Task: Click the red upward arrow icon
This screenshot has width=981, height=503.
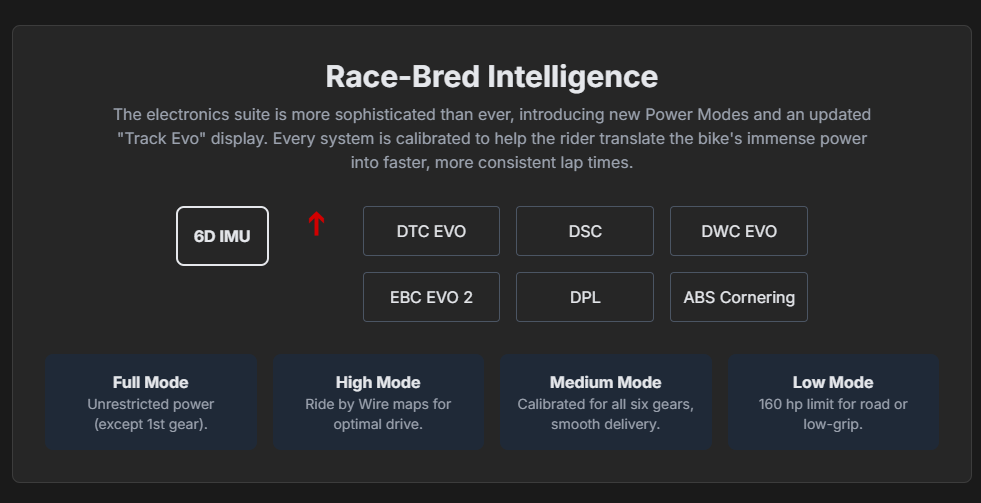Action: tap(316, 224)
